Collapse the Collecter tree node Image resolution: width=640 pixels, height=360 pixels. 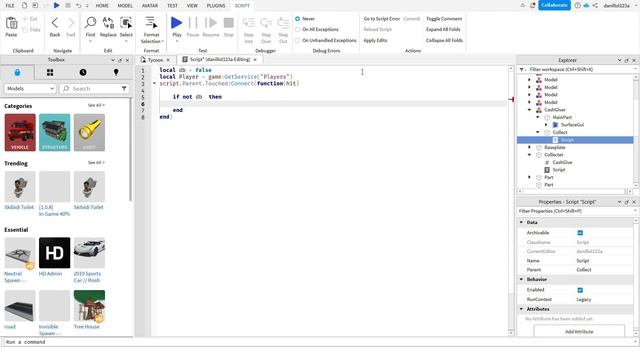pyautogui.click(x=530, y=155)
